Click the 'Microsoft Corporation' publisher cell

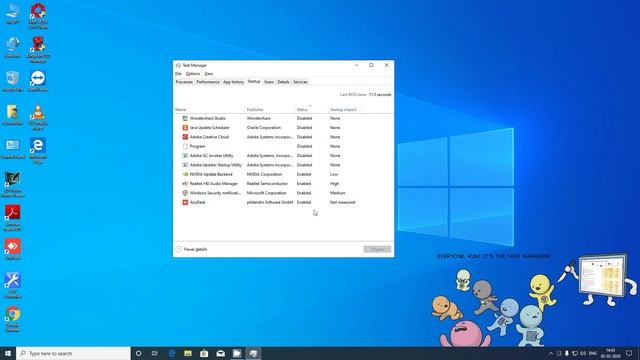[x=266, y=193]
